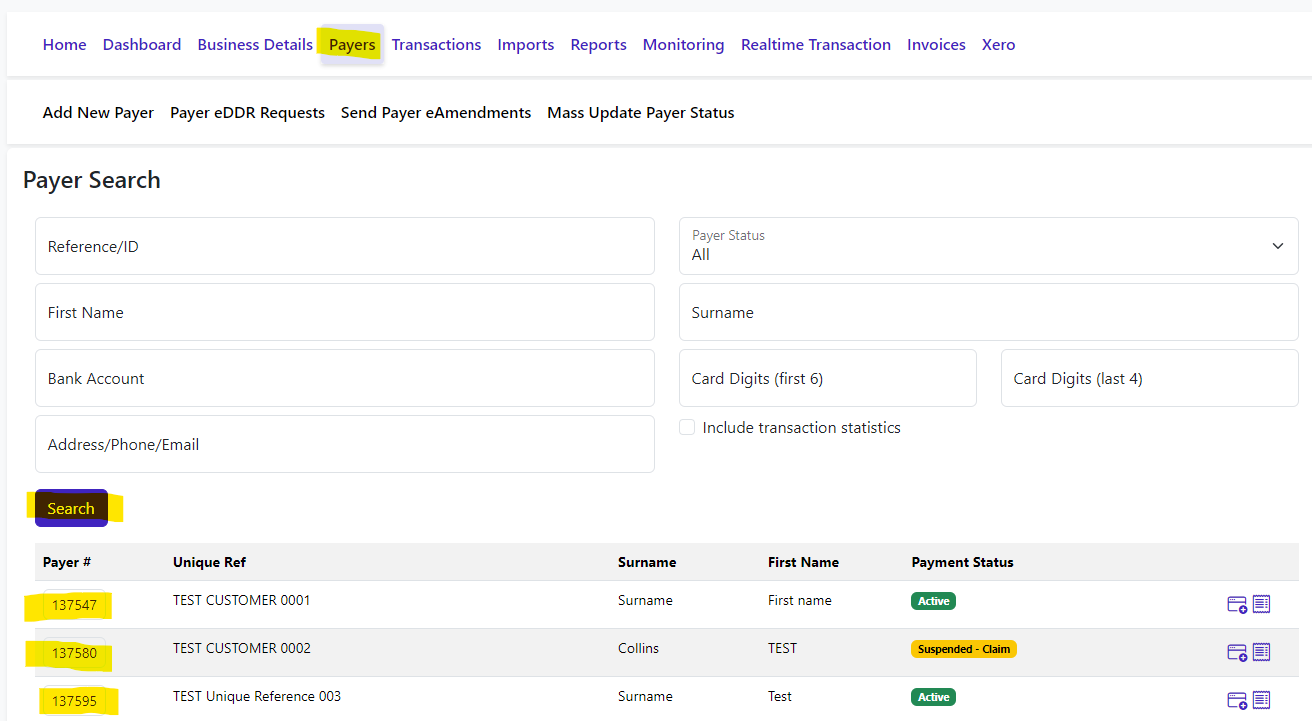The image size is (1312, 721).
Task: Open payer number 137580
Action: click(x=74, y=653)
